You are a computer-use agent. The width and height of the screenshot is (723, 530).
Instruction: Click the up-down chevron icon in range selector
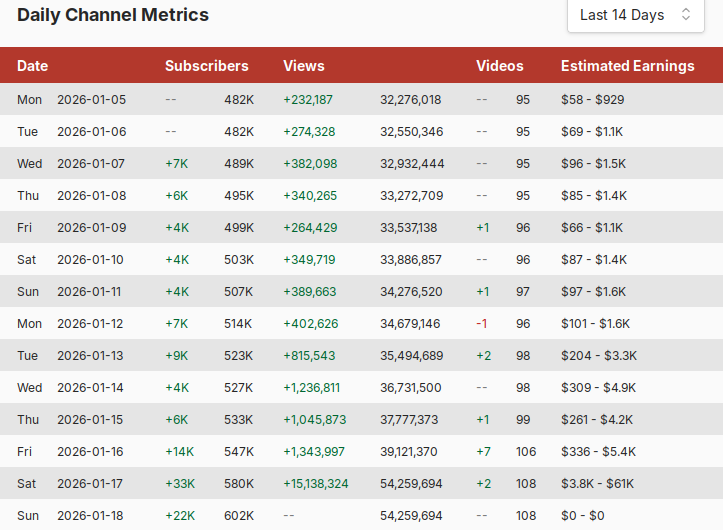(x=686, y=14)
